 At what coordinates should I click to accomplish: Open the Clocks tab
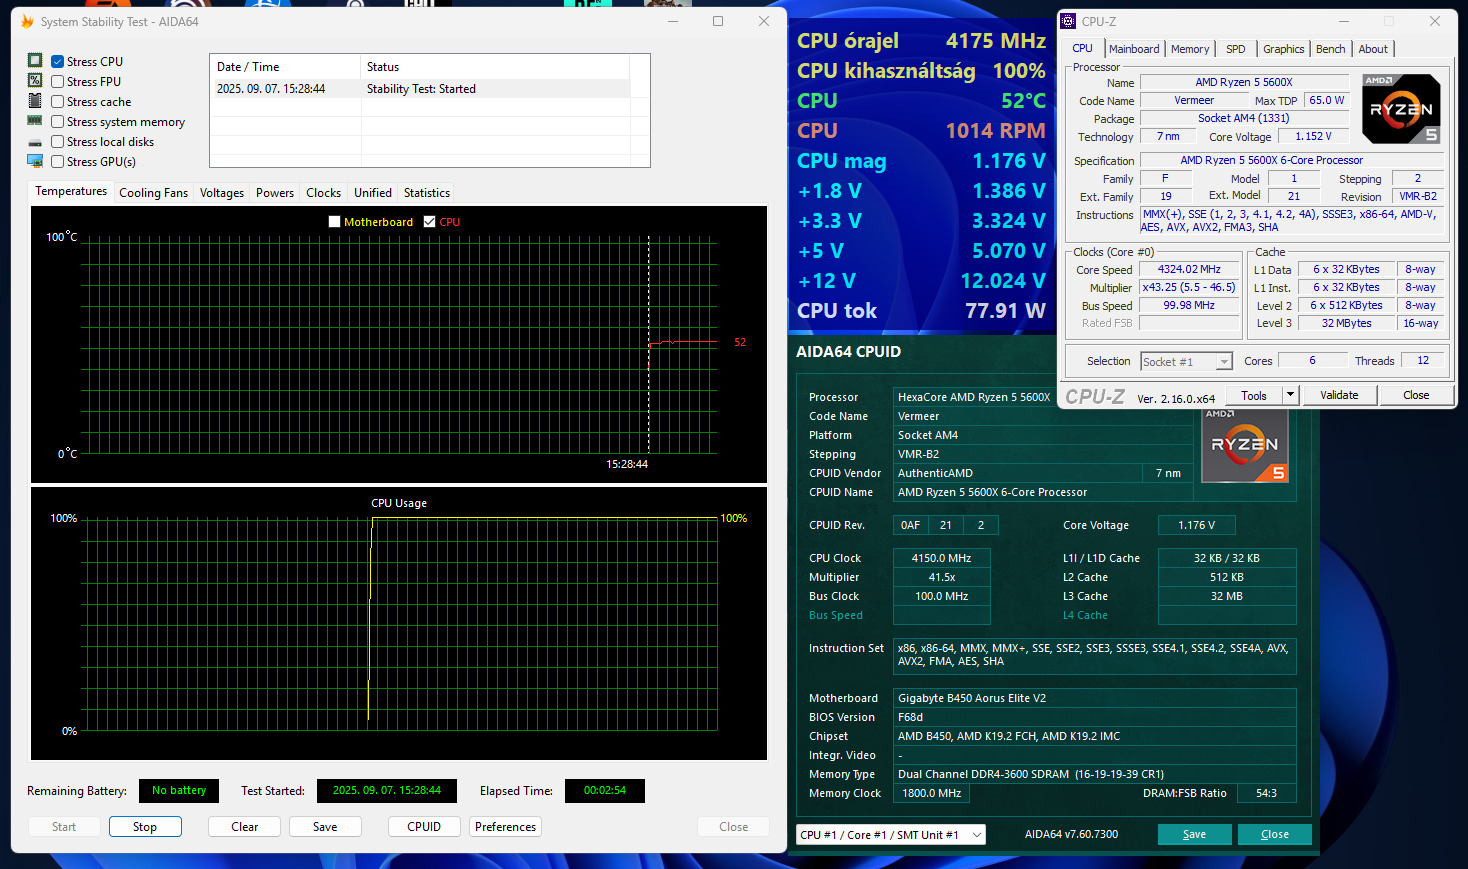[x=323, y=193]
